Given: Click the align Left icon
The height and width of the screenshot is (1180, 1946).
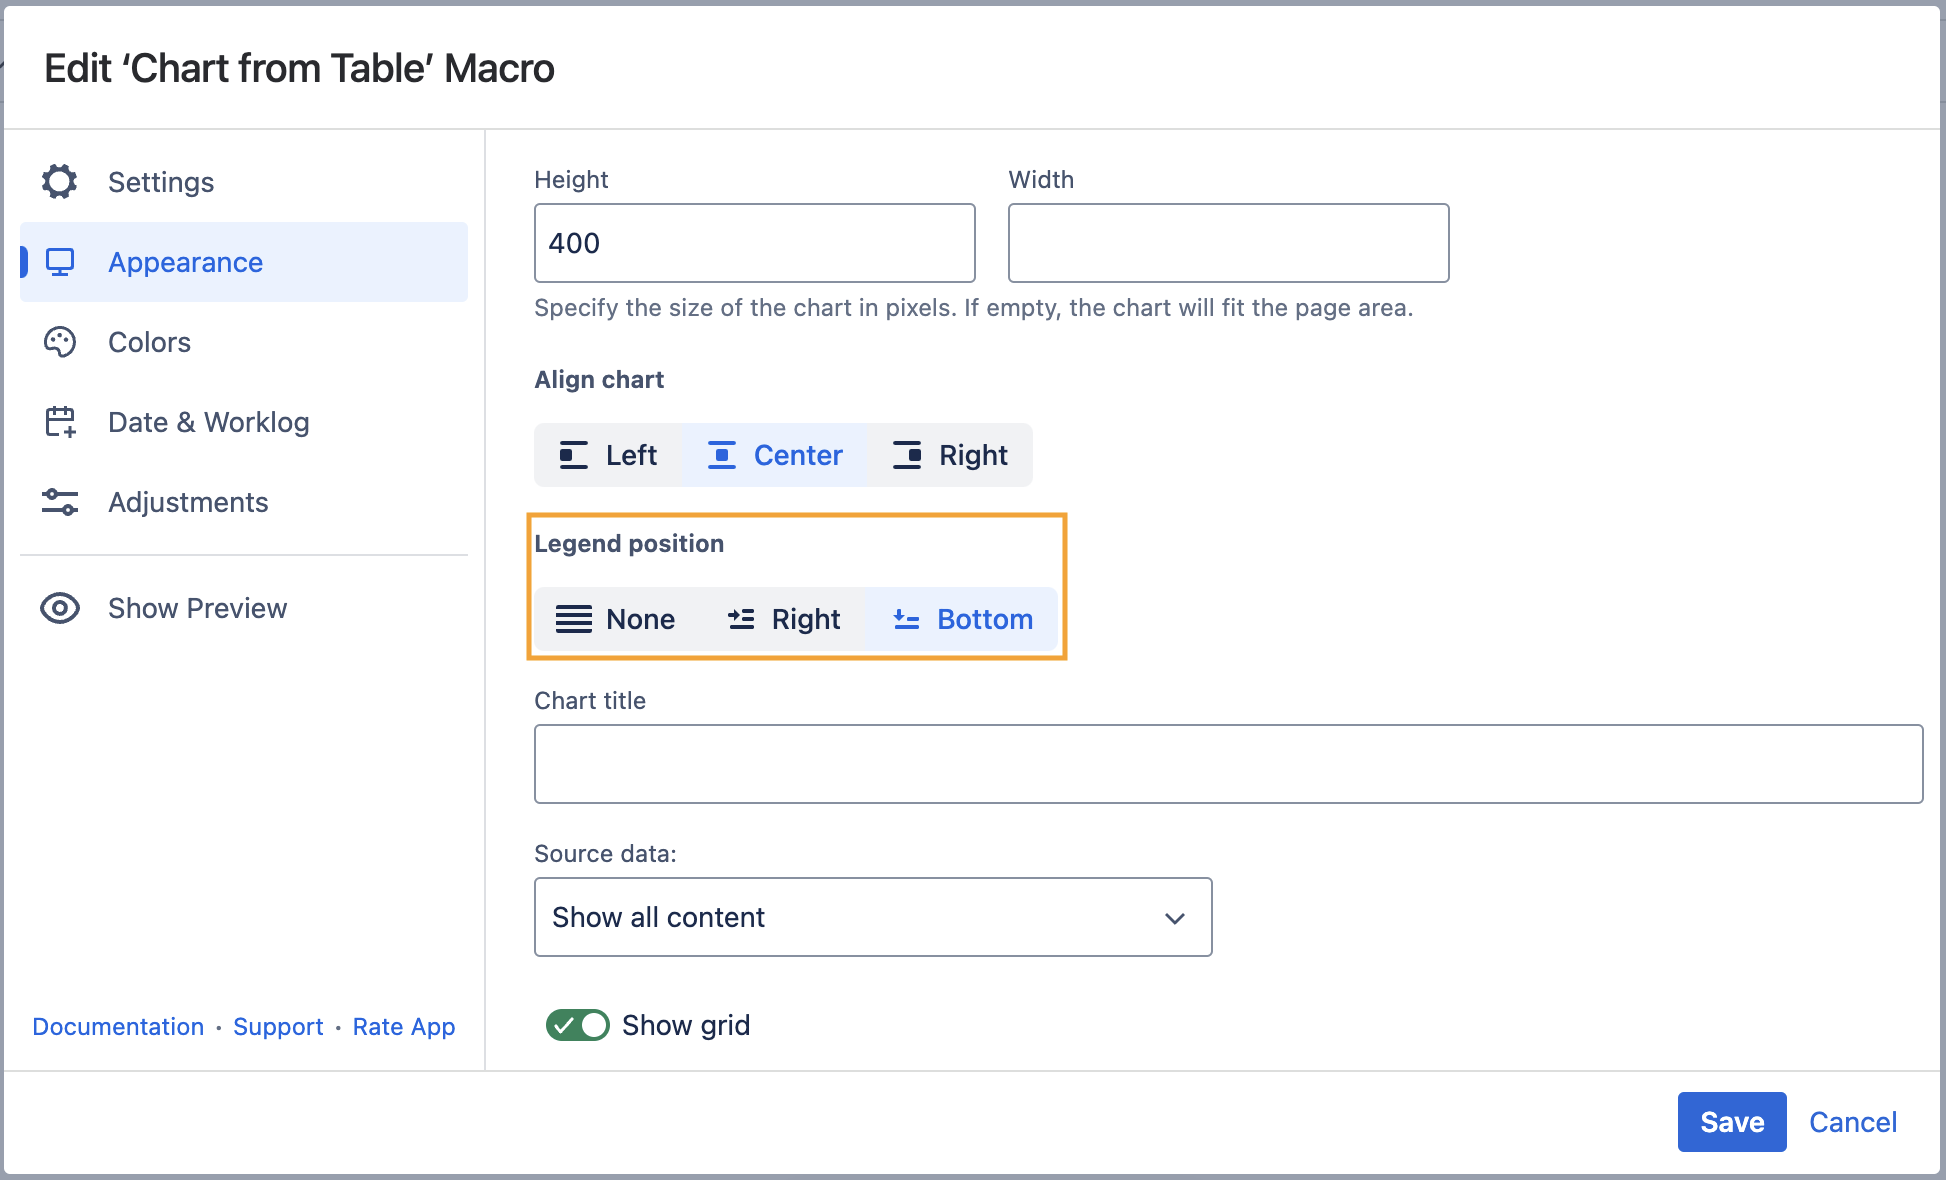Looking at the screenshot, I should (x=573, y=455).
